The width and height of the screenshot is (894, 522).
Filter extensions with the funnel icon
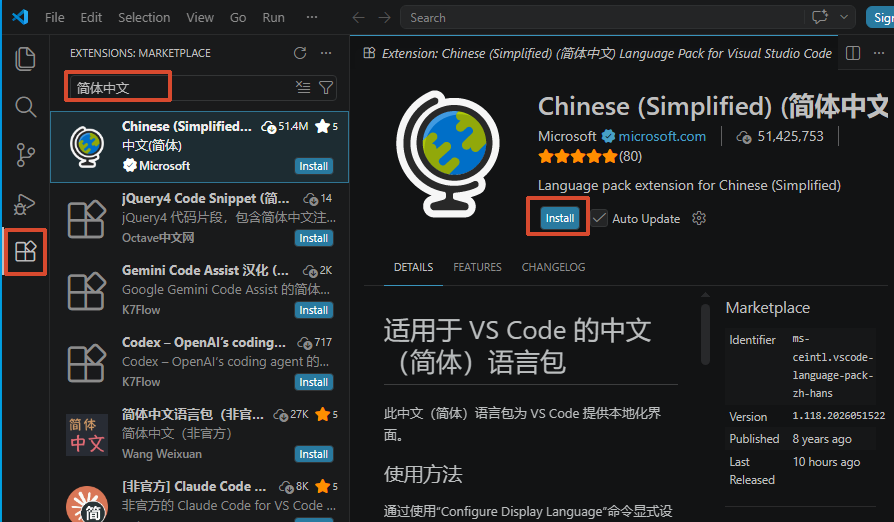(x=326, y=87)
